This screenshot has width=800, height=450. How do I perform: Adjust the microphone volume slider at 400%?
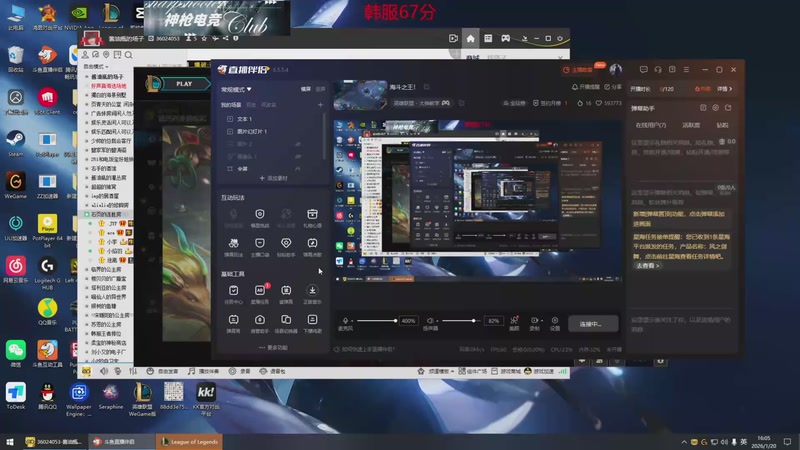(x=377, y=320)
